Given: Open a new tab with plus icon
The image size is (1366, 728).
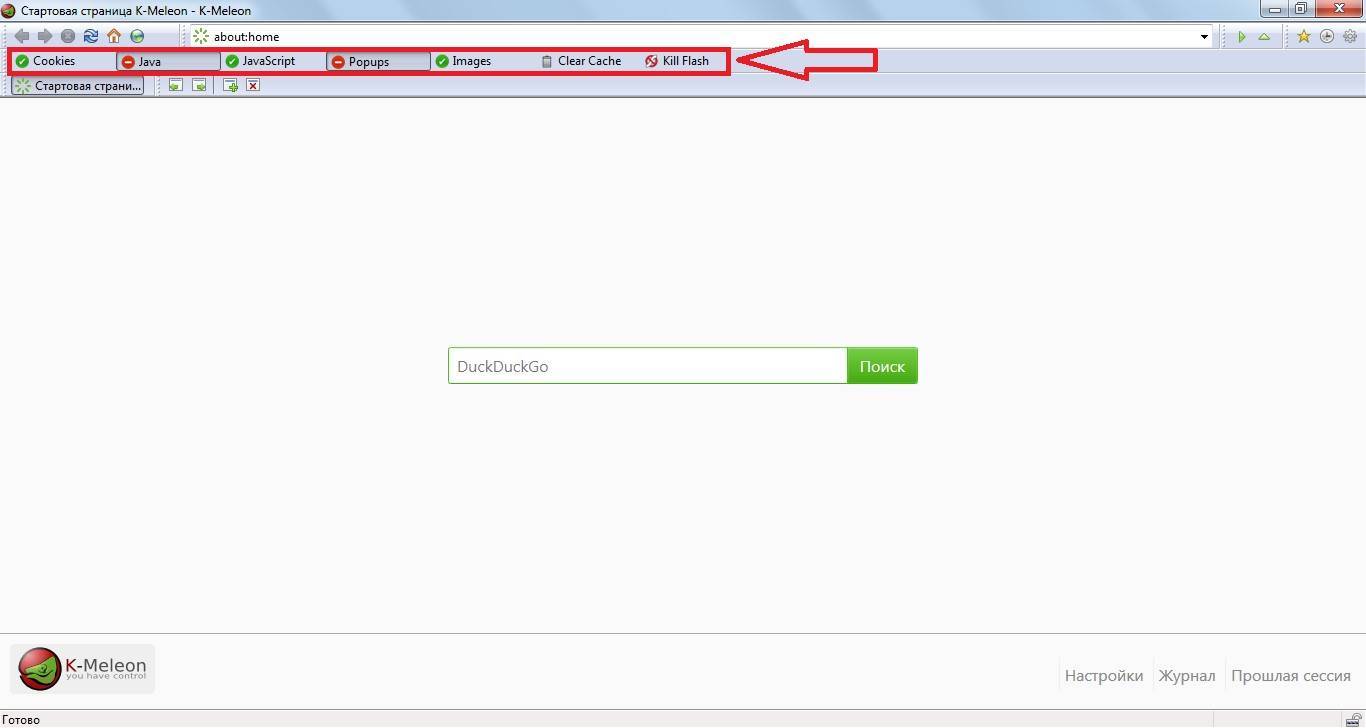Looking at the screenshot, I should click(x=230, y=86).
